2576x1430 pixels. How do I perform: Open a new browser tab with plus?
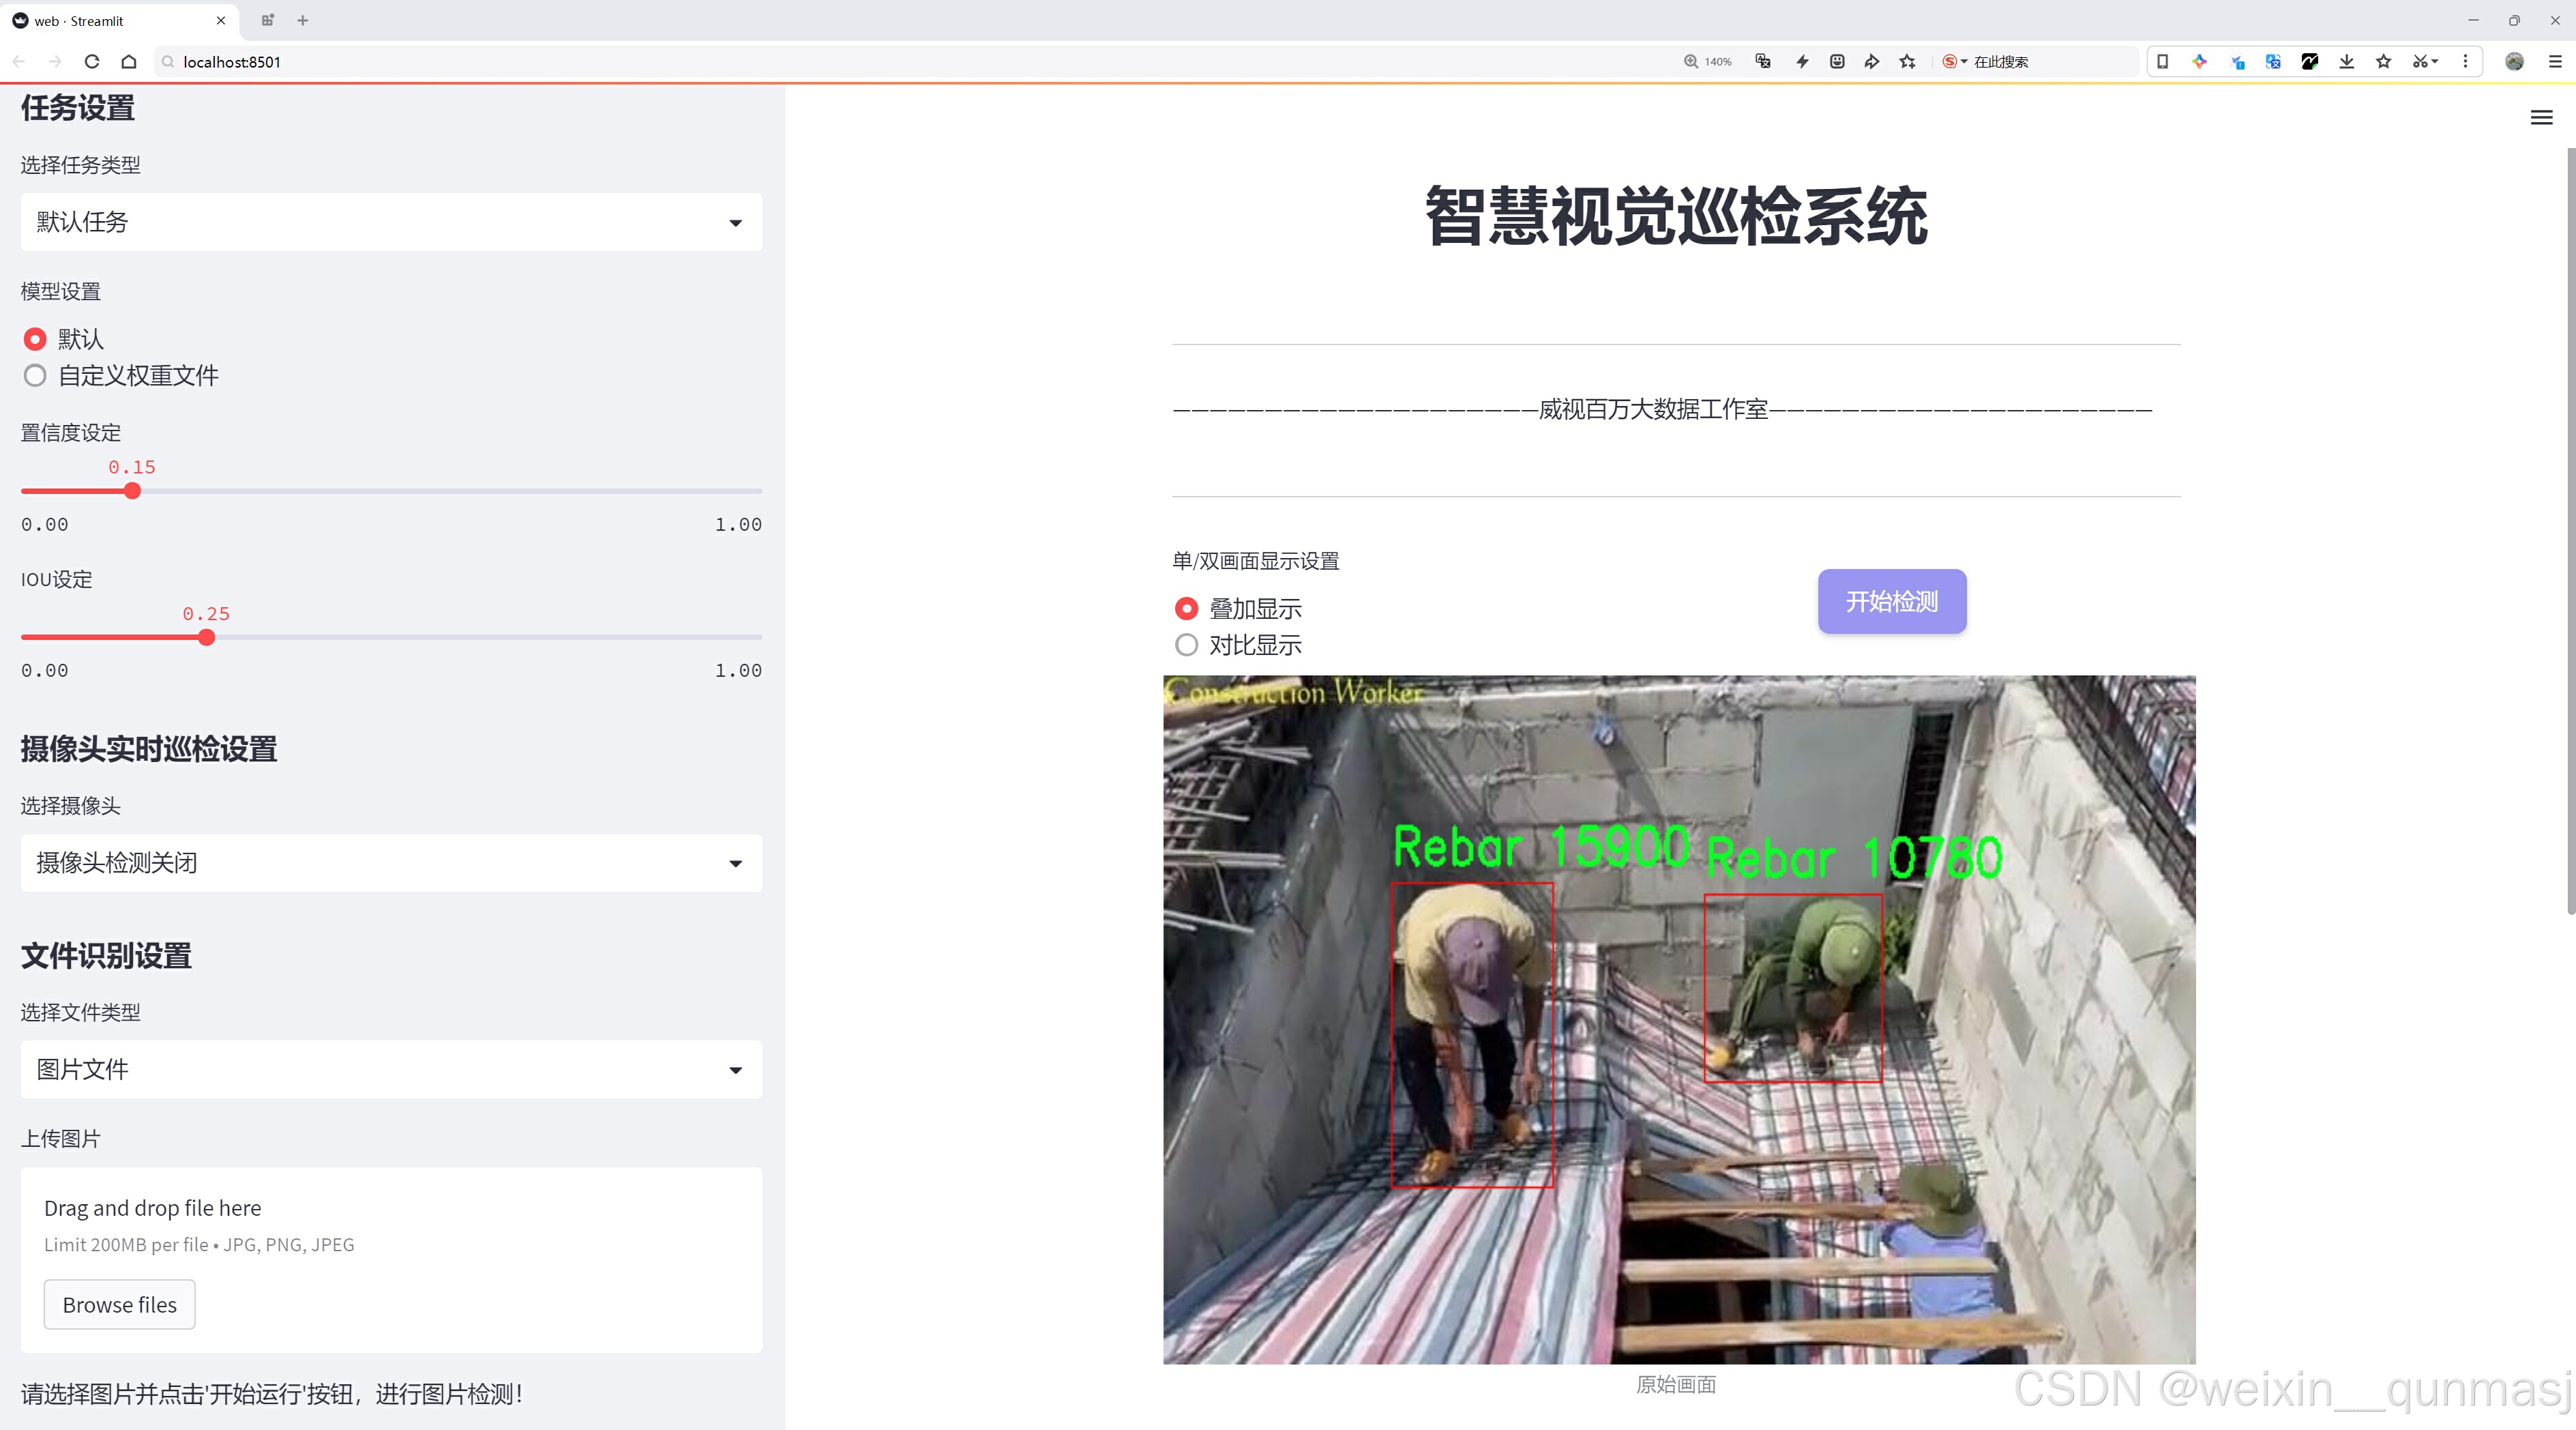(x=303, y=20)
